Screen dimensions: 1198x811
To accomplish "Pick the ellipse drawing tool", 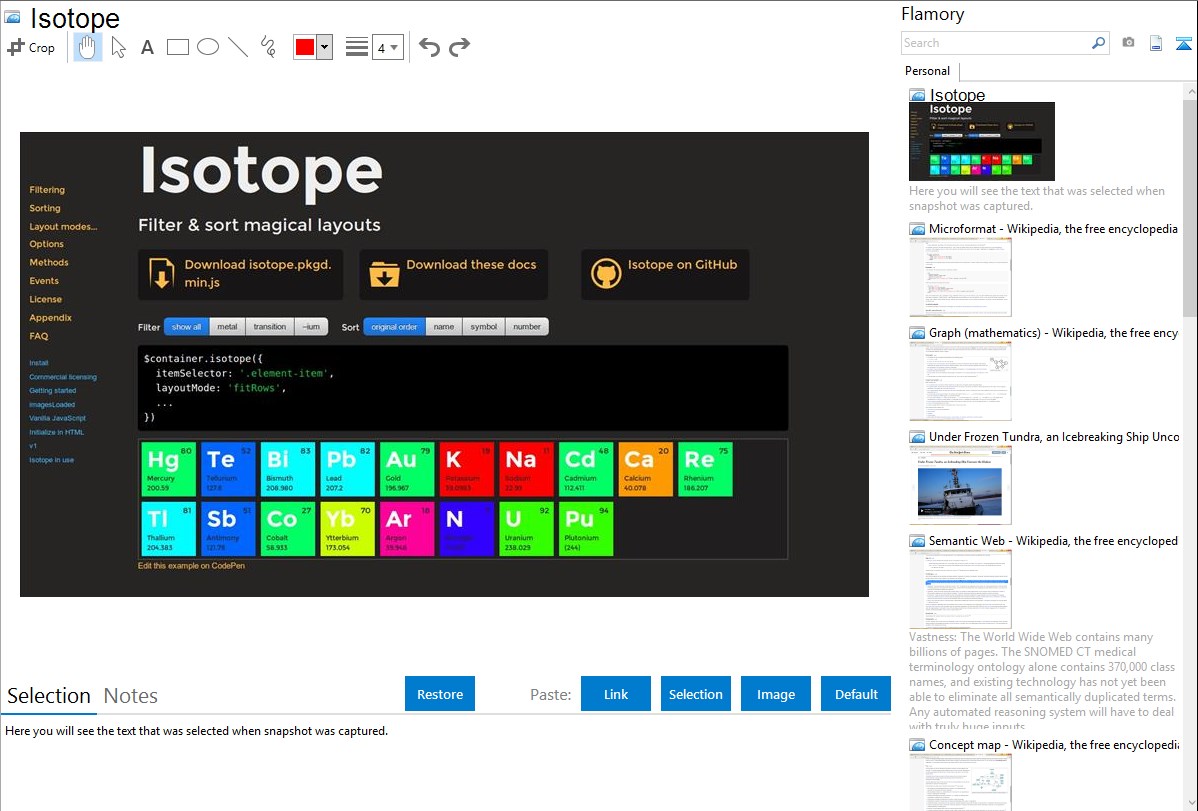I will point(208,47).
